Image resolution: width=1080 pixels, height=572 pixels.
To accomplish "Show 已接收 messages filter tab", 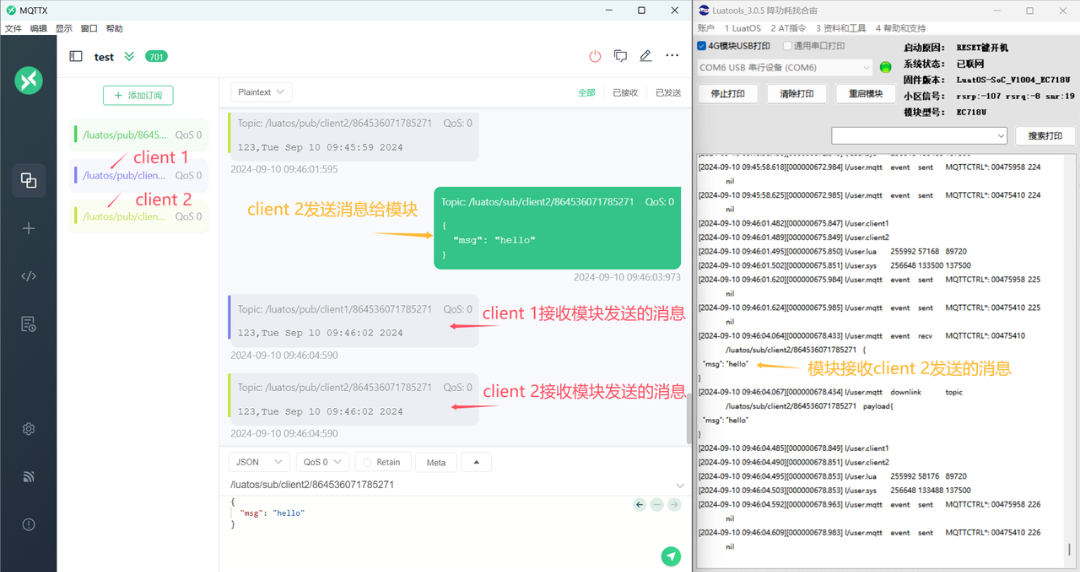I will tap(625, 92).
